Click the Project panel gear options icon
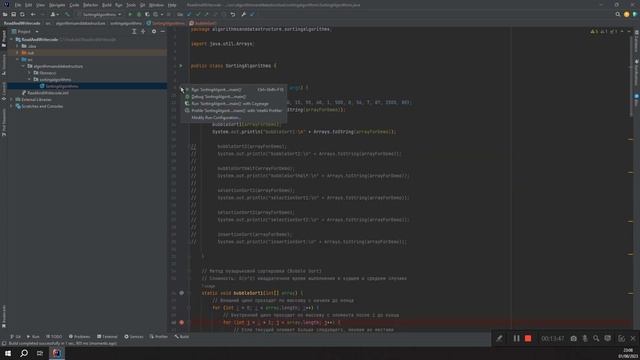This screenshot has width=640, height=360. tap(154, 31)
